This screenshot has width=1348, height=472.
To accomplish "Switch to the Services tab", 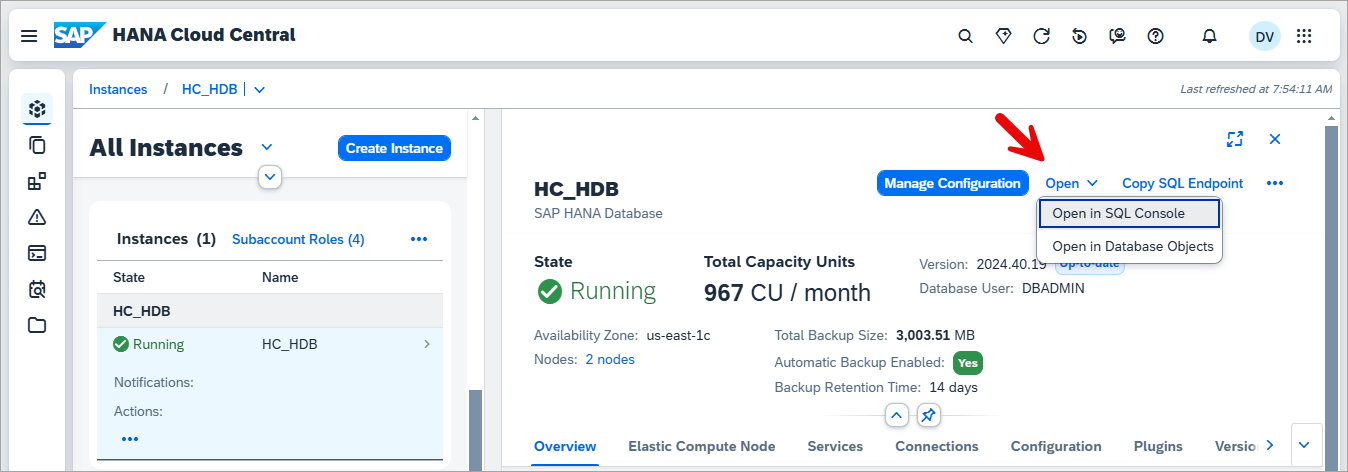I will (x=835, y=446).
